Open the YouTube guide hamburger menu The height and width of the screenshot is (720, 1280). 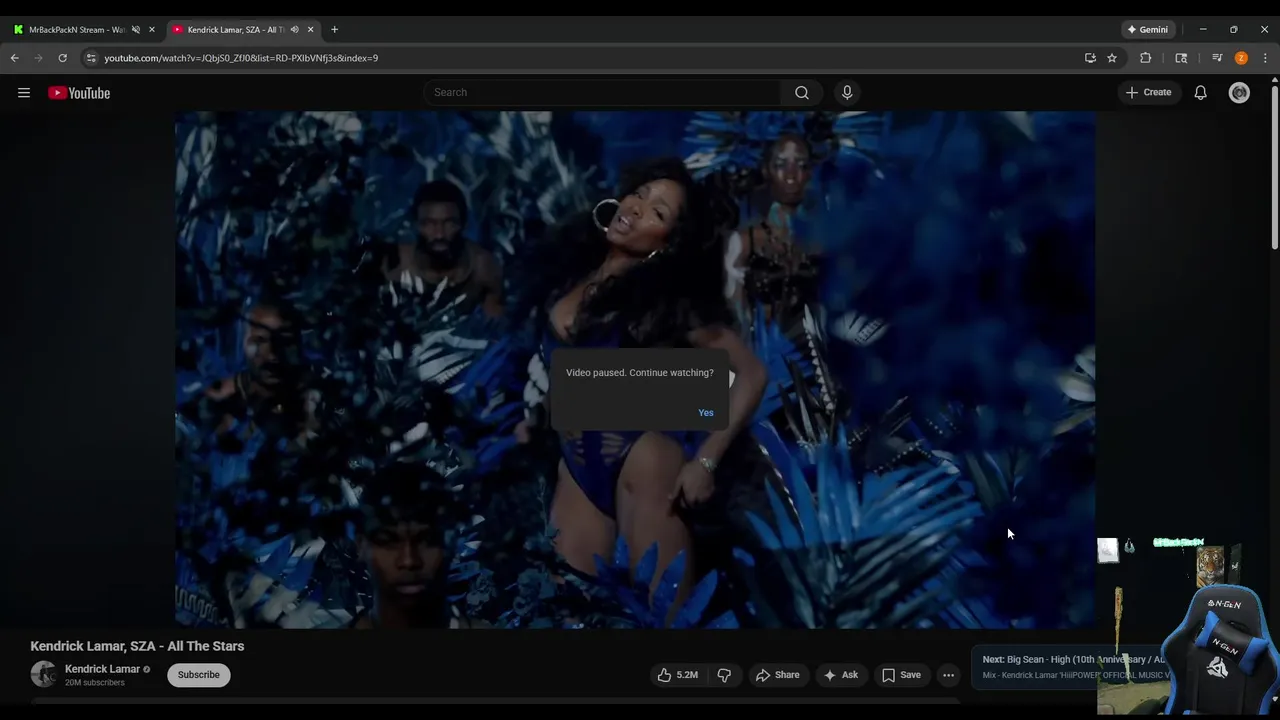24,93
